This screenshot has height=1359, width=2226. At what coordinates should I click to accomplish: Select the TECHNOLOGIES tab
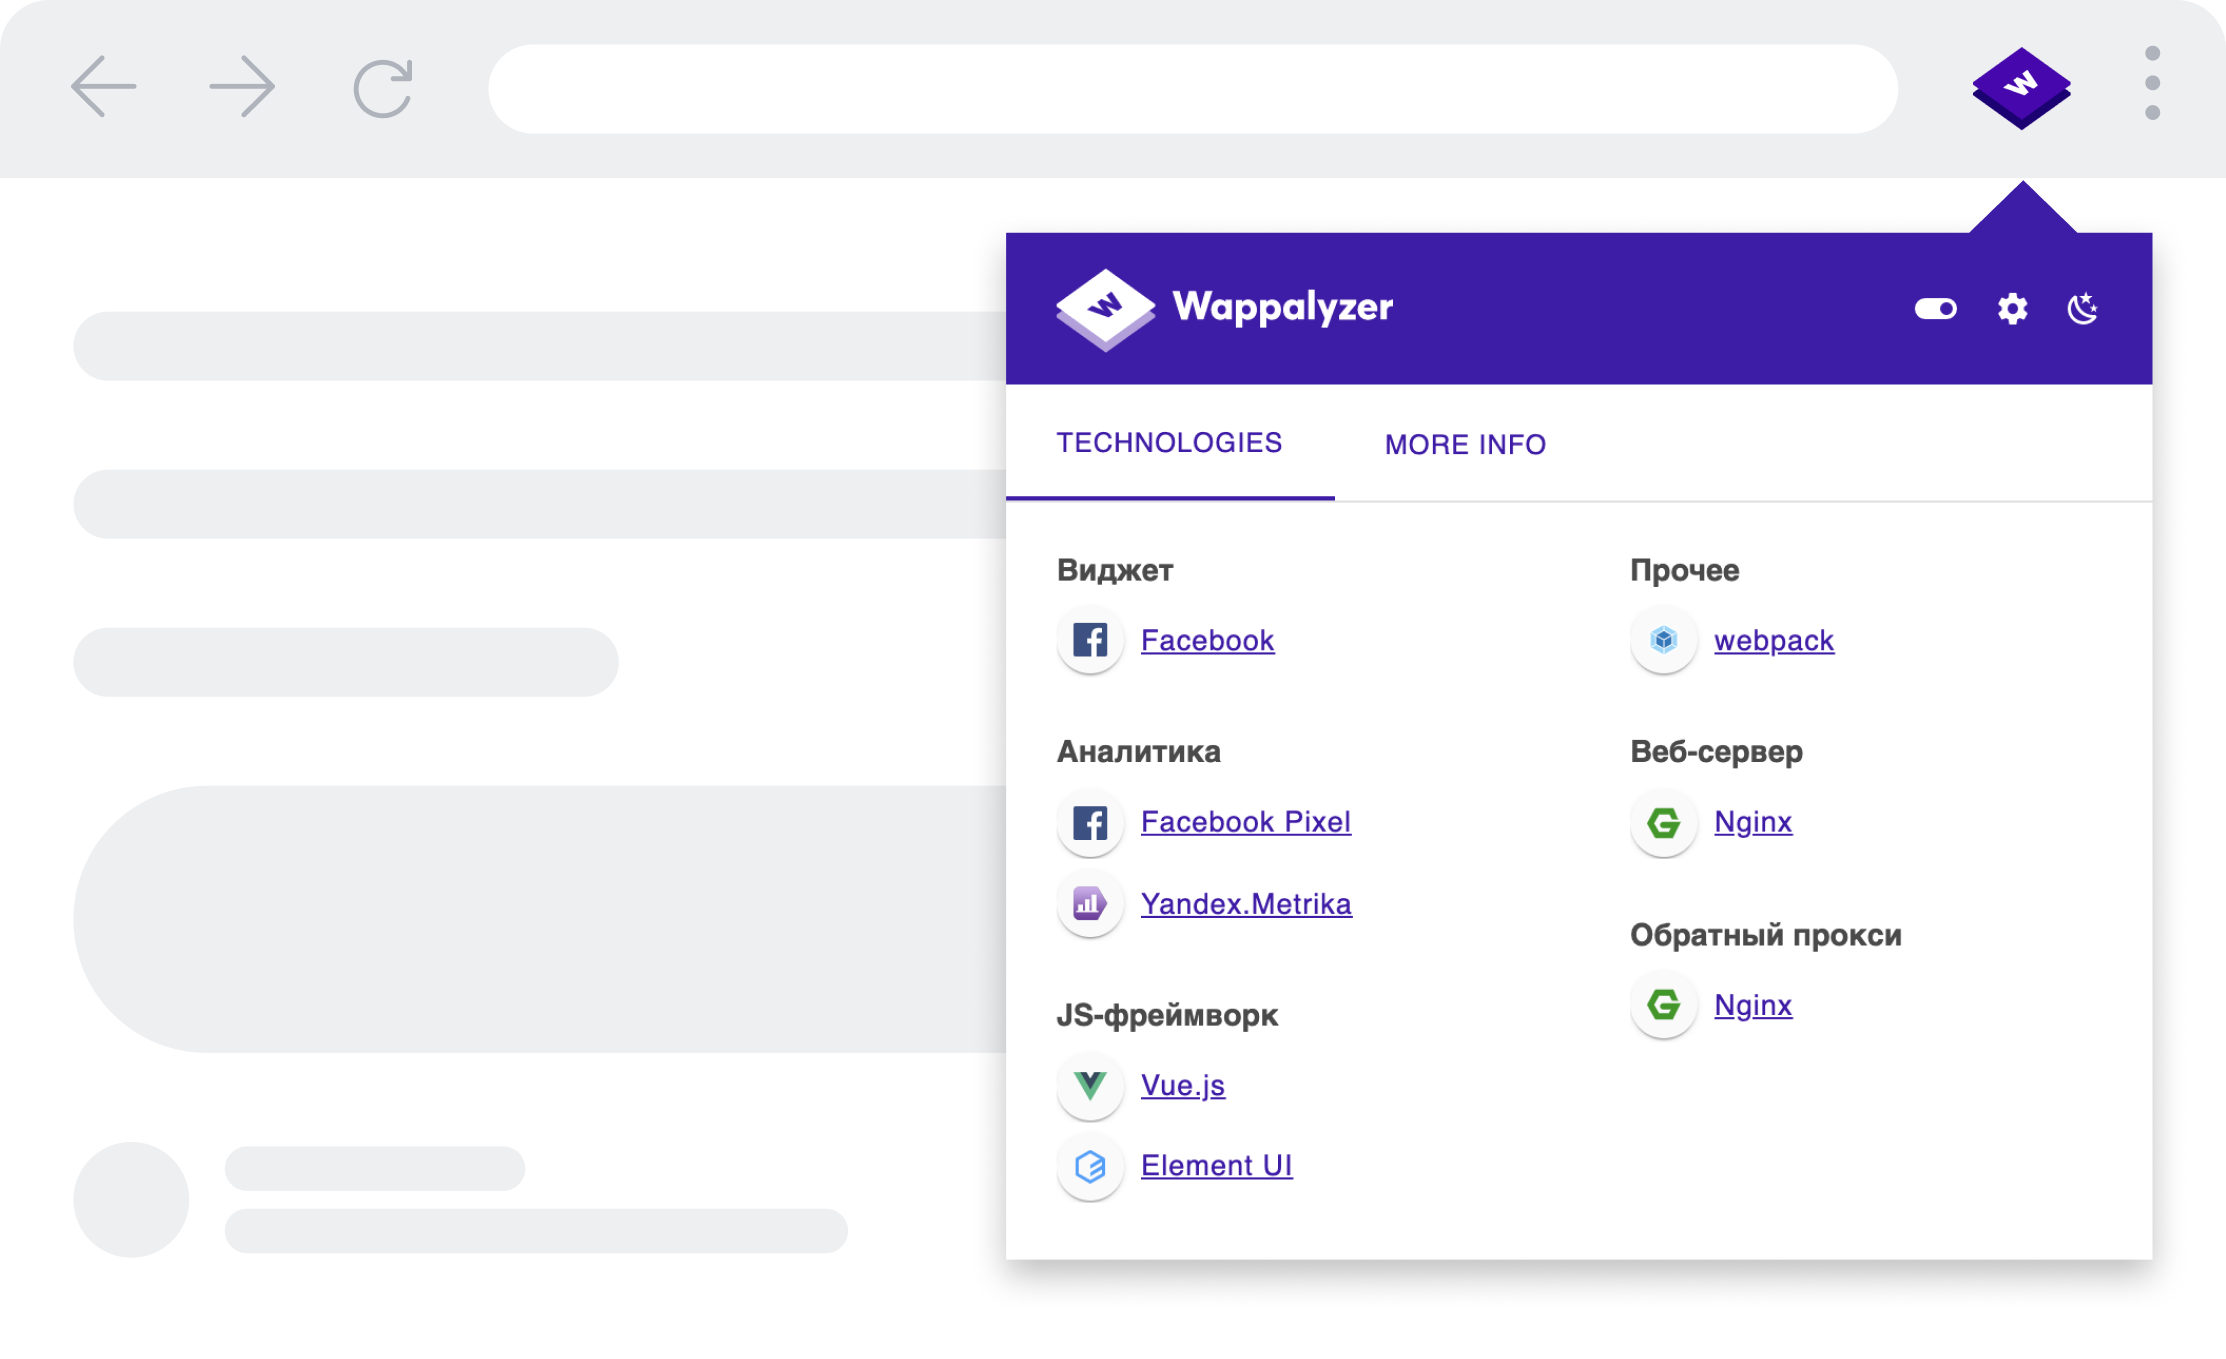point(1170,443)
